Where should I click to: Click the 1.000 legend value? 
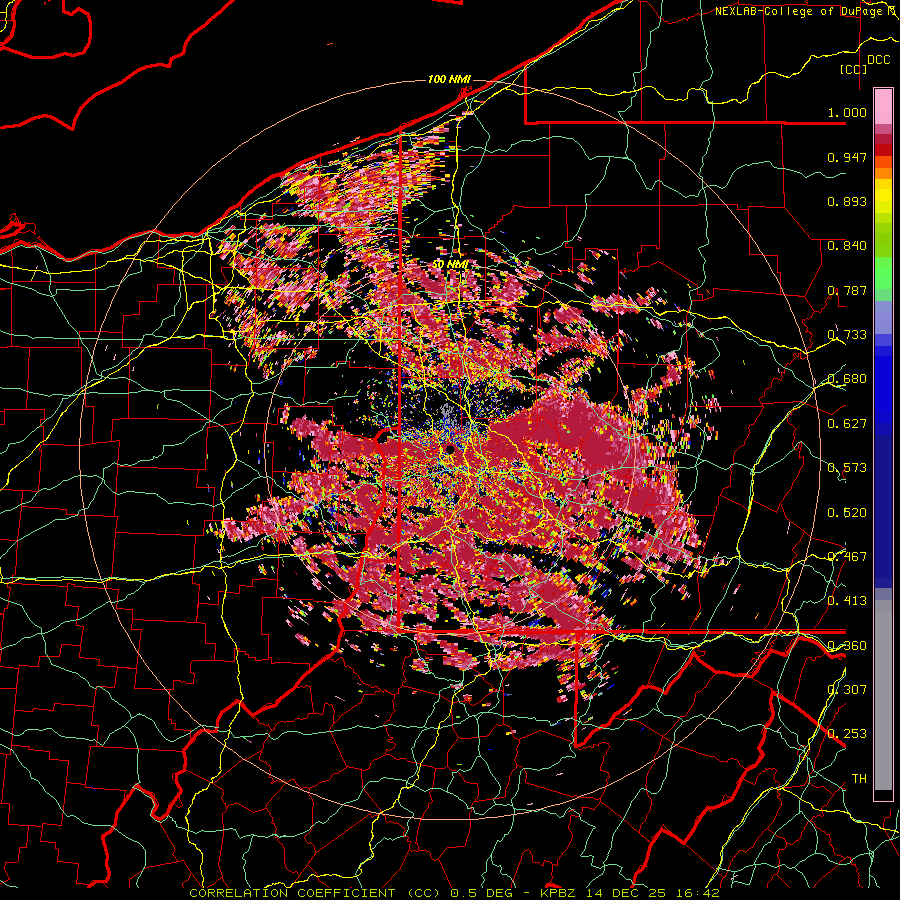tap(847, 112)
